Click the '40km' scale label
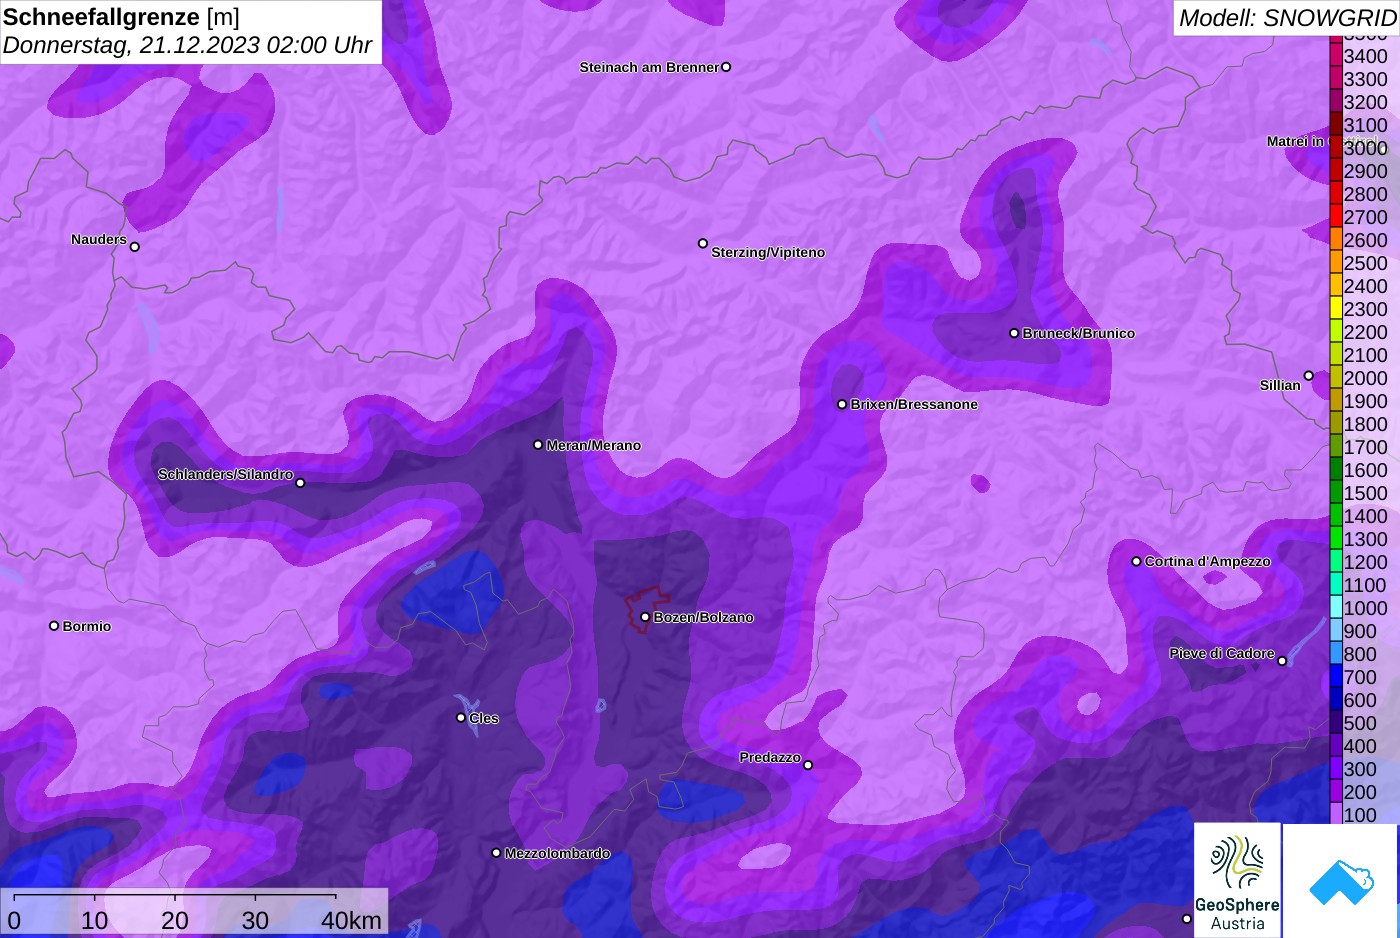This screenshot has width=1400, height=938. pos(351,921)
